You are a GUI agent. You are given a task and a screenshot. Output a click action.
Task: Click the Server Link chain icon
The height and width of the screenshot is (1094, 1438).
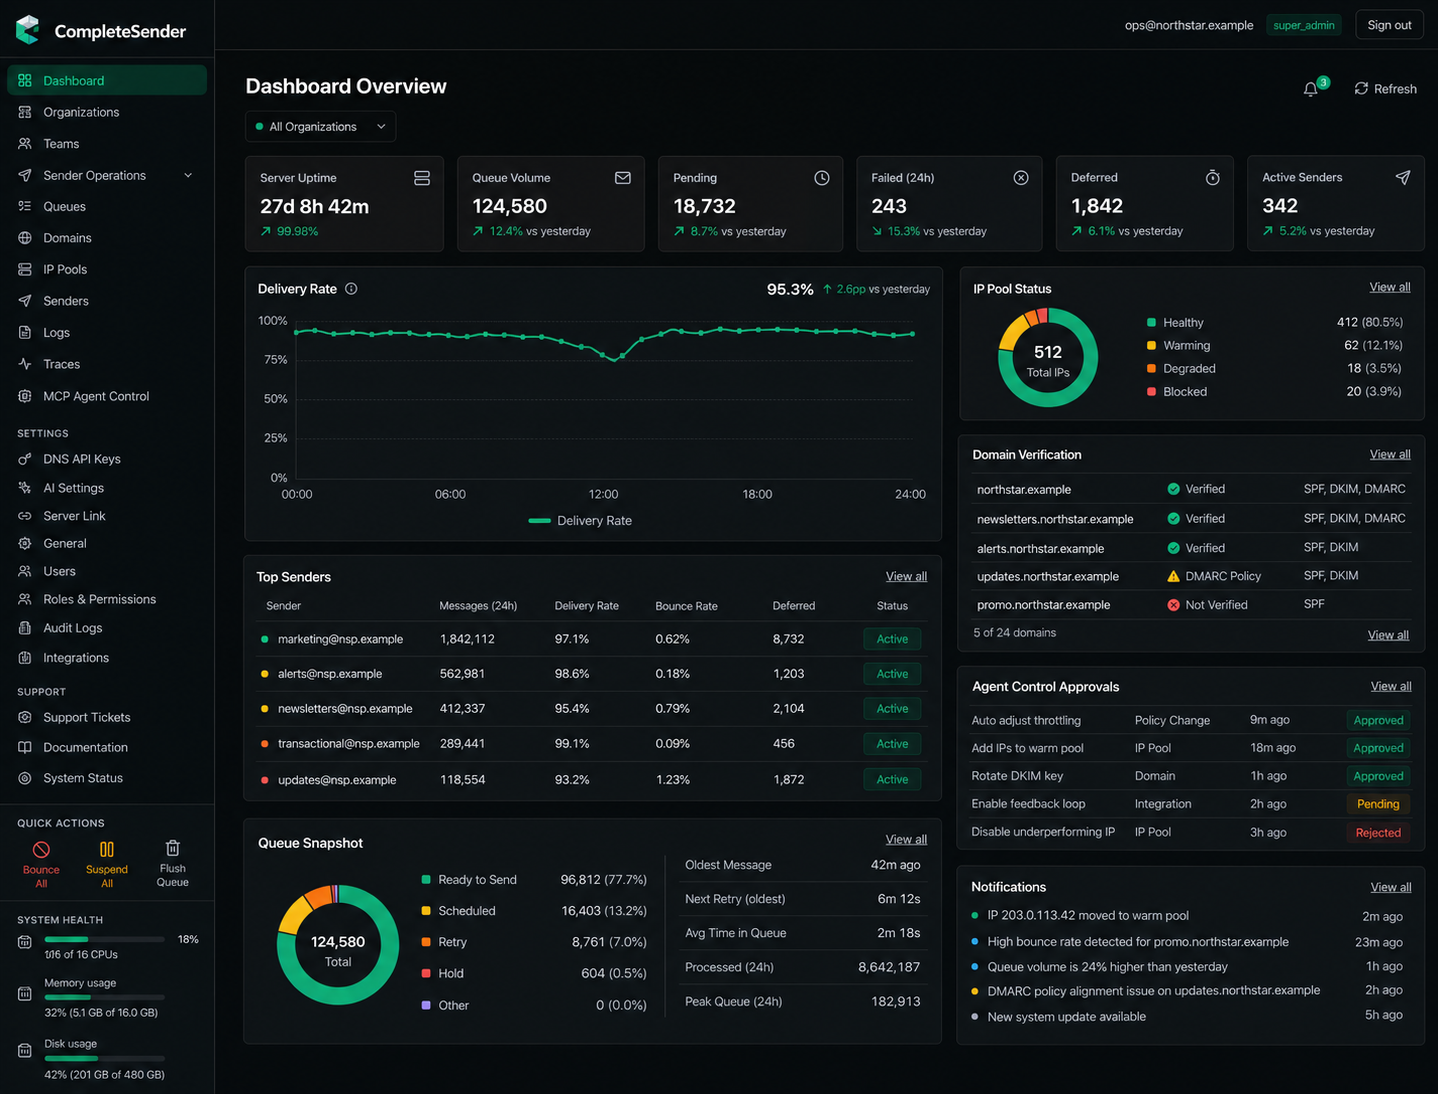[25, 516]
